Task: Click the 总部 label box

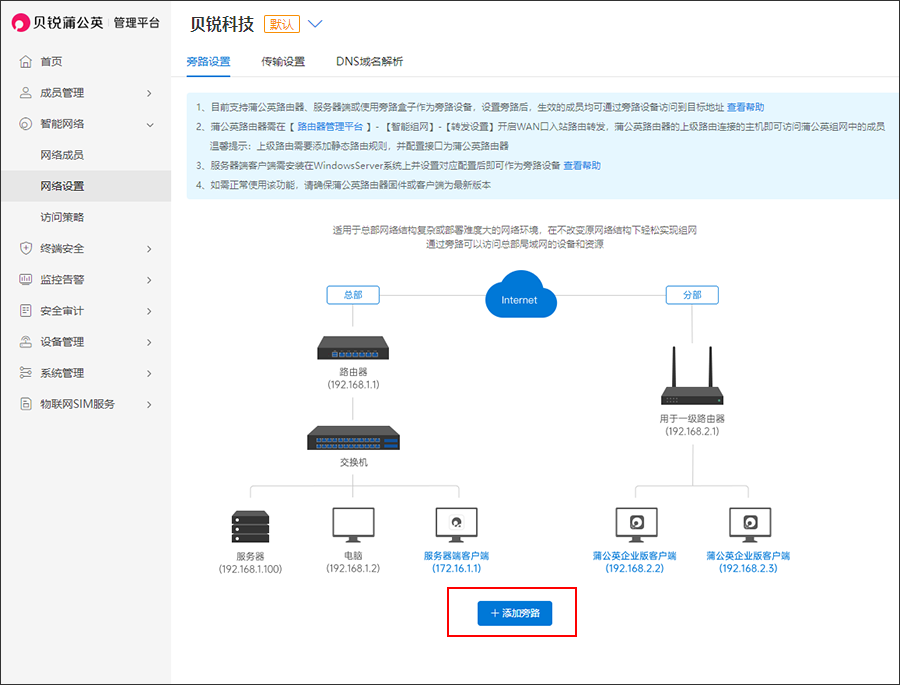Action: tap(353, 295)
